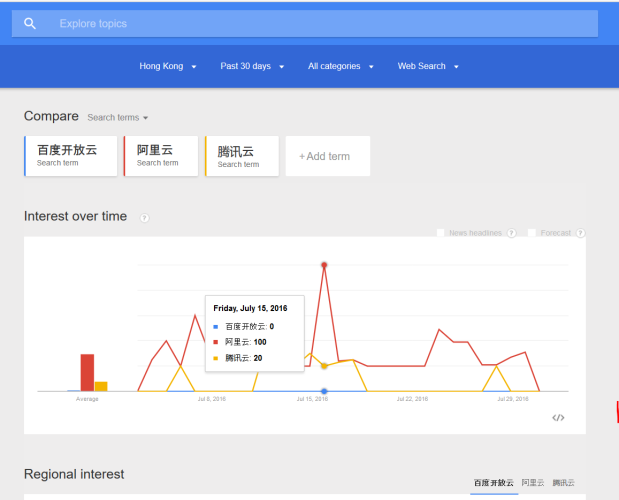Switch Regional interest to 百度开放云 tab

coord(493,483)
